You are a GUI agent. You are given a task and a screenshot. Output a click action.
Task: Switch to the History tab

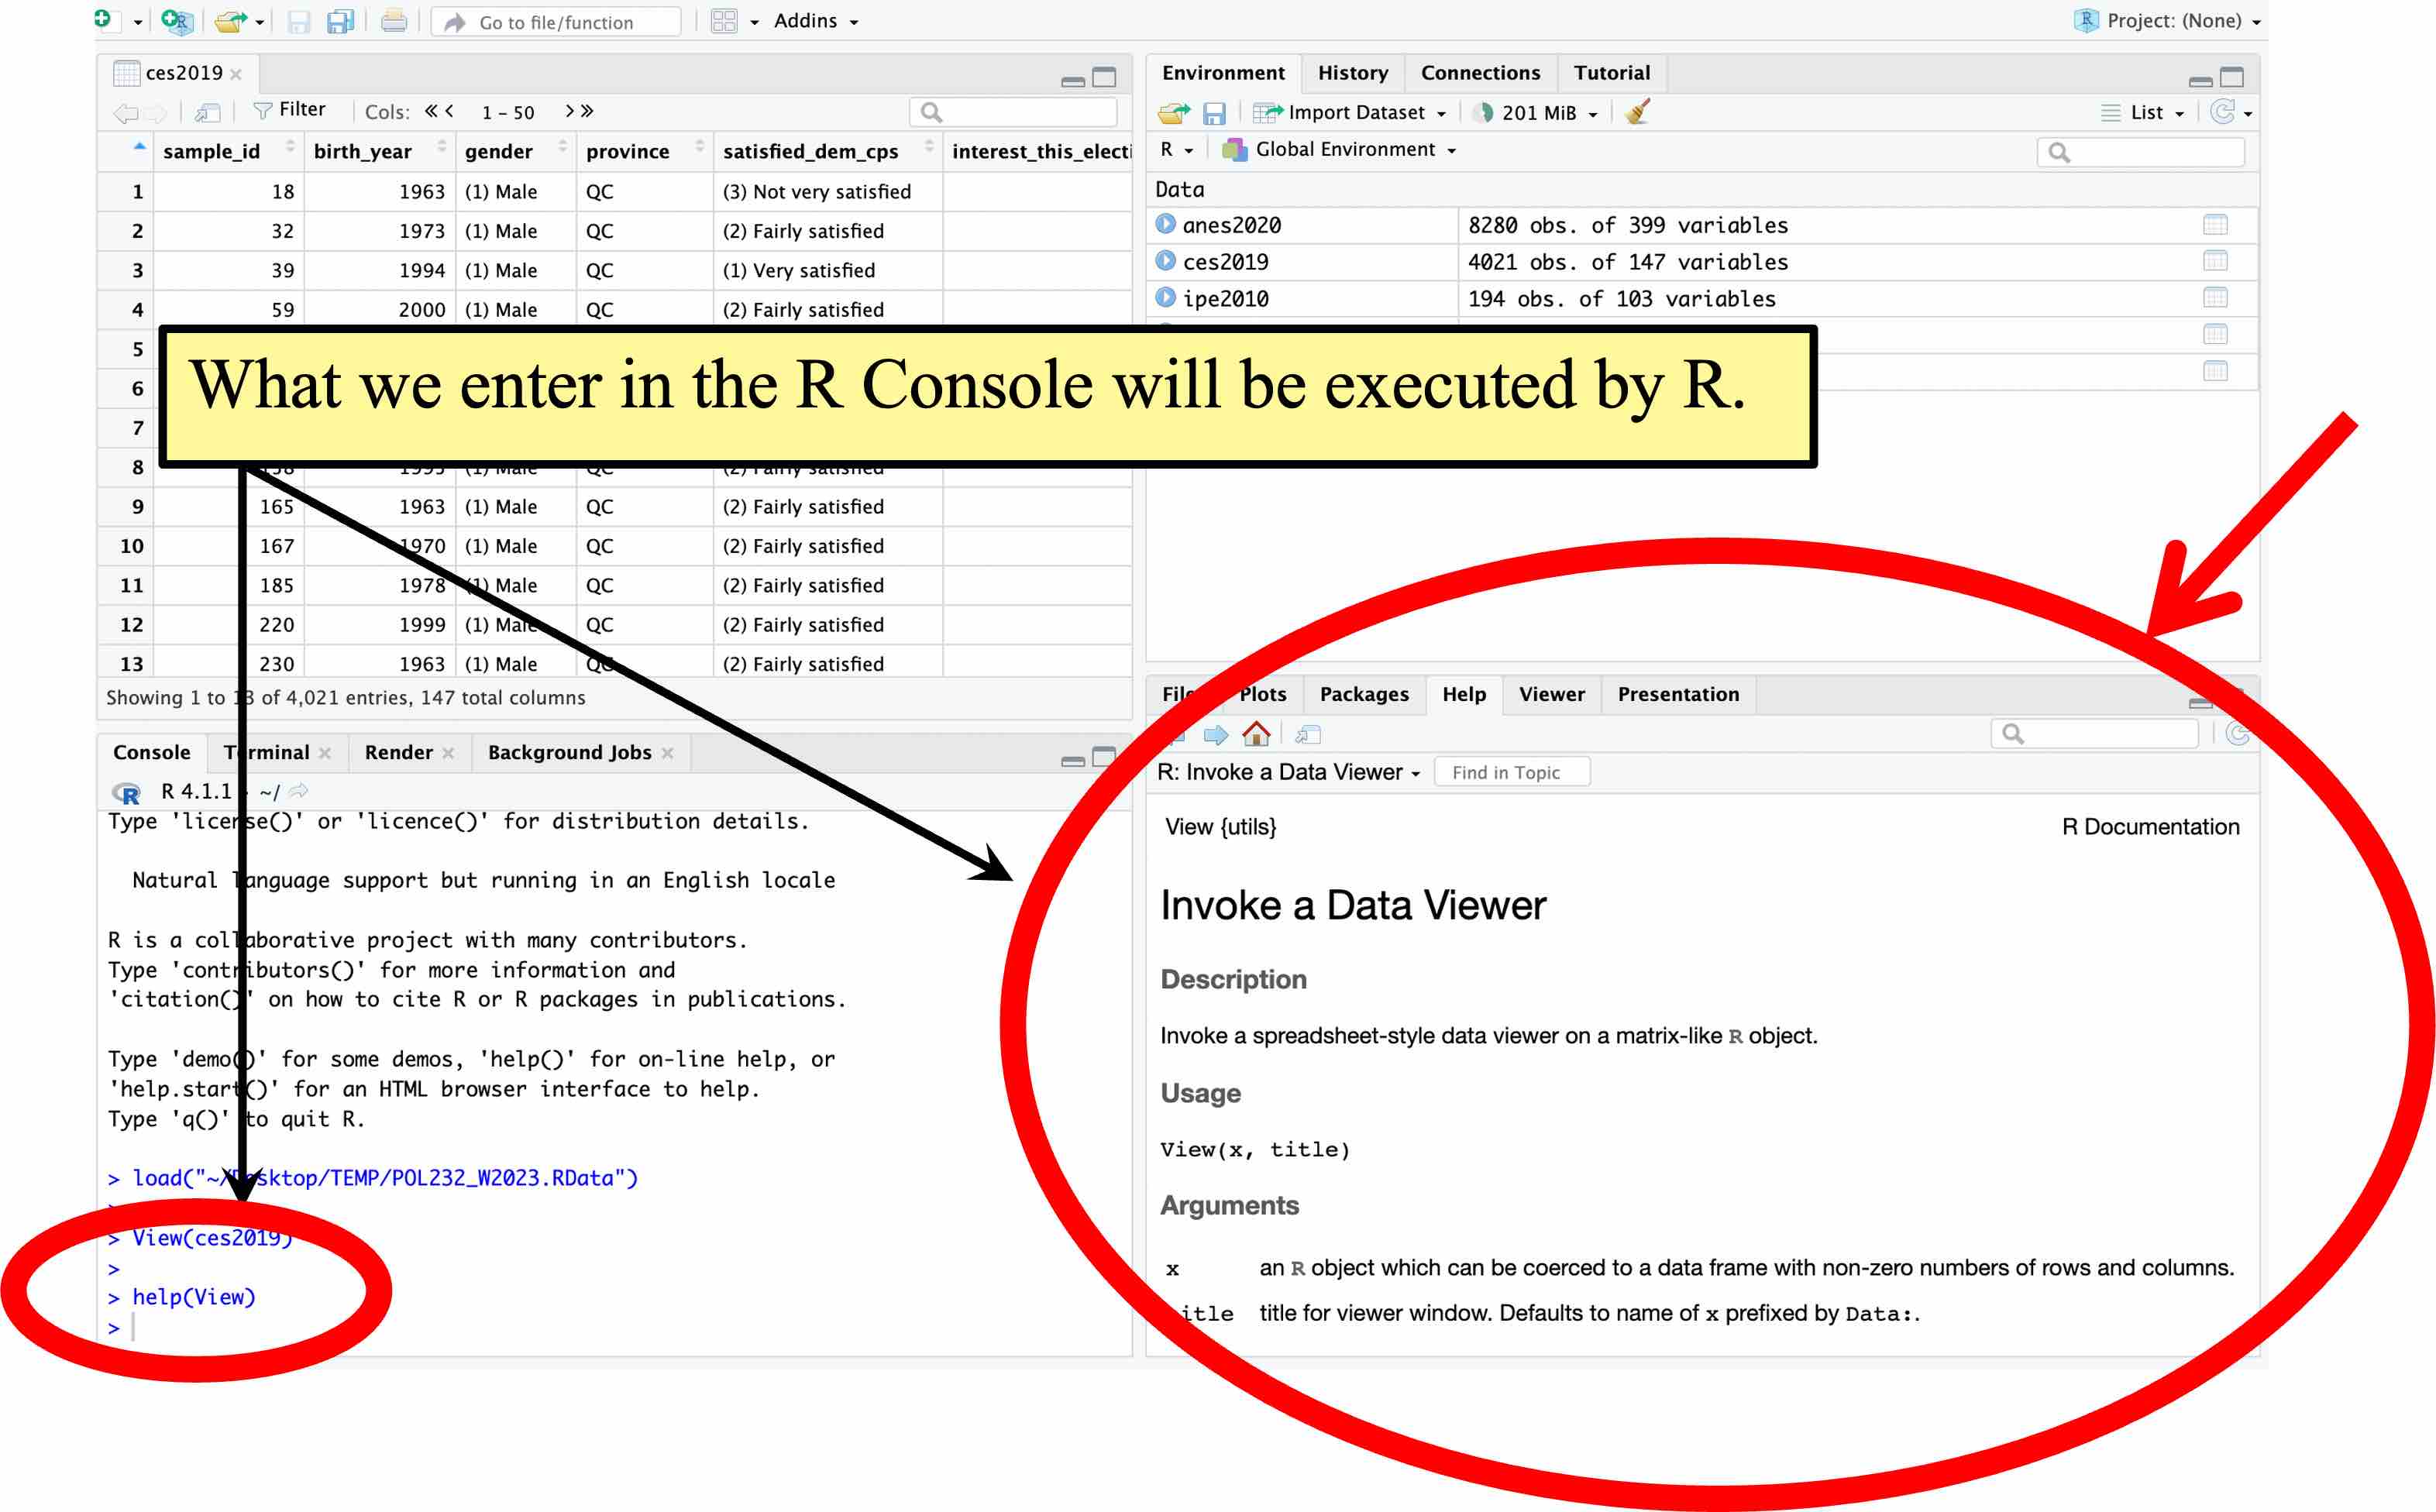(x=1352, y=73)
